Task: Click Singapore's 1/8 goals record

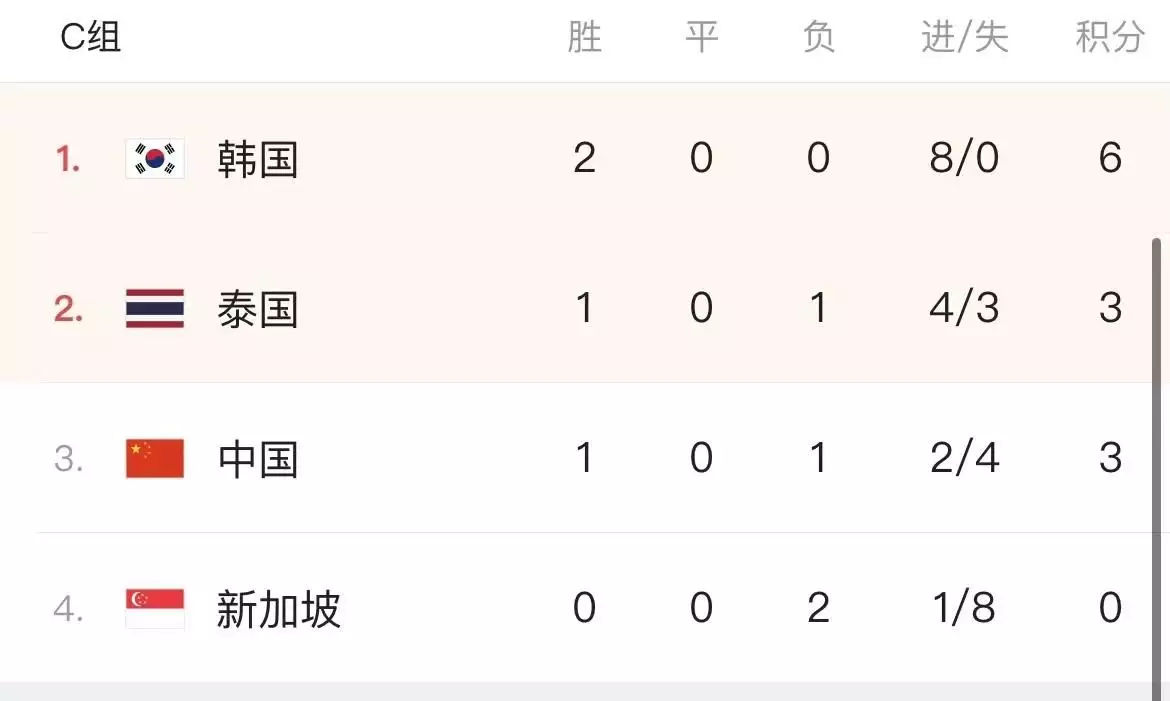Action: (964, 609)
